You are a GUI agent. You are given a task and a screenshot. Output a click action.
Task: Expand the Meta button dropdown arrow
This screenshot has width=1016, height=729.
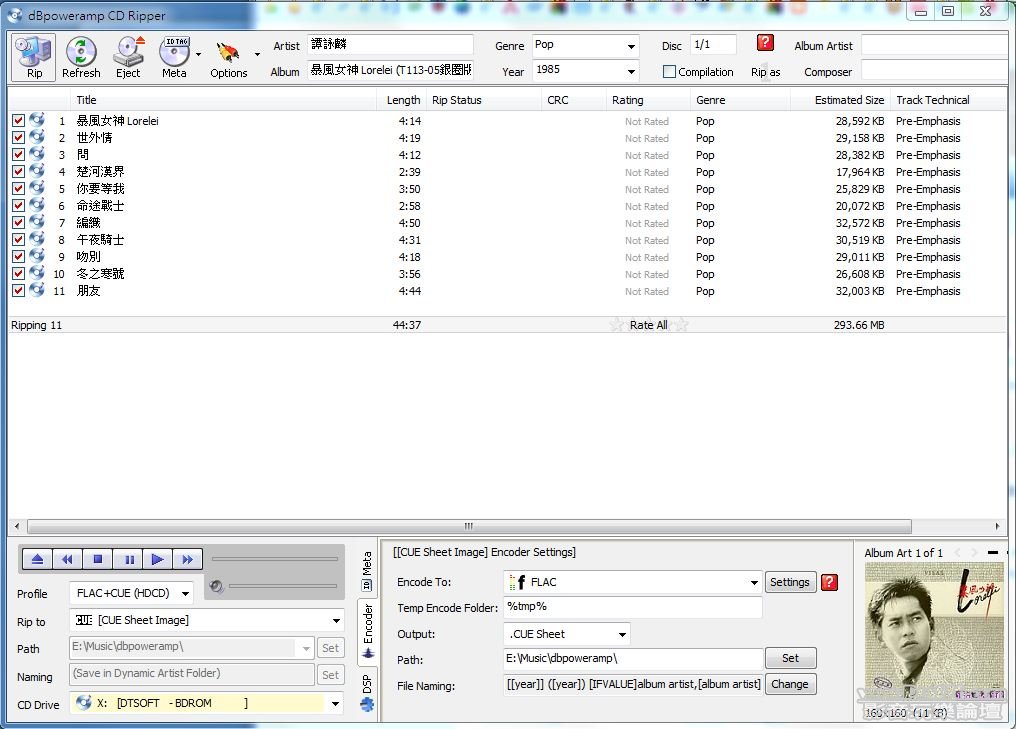[x=198, y=54]
